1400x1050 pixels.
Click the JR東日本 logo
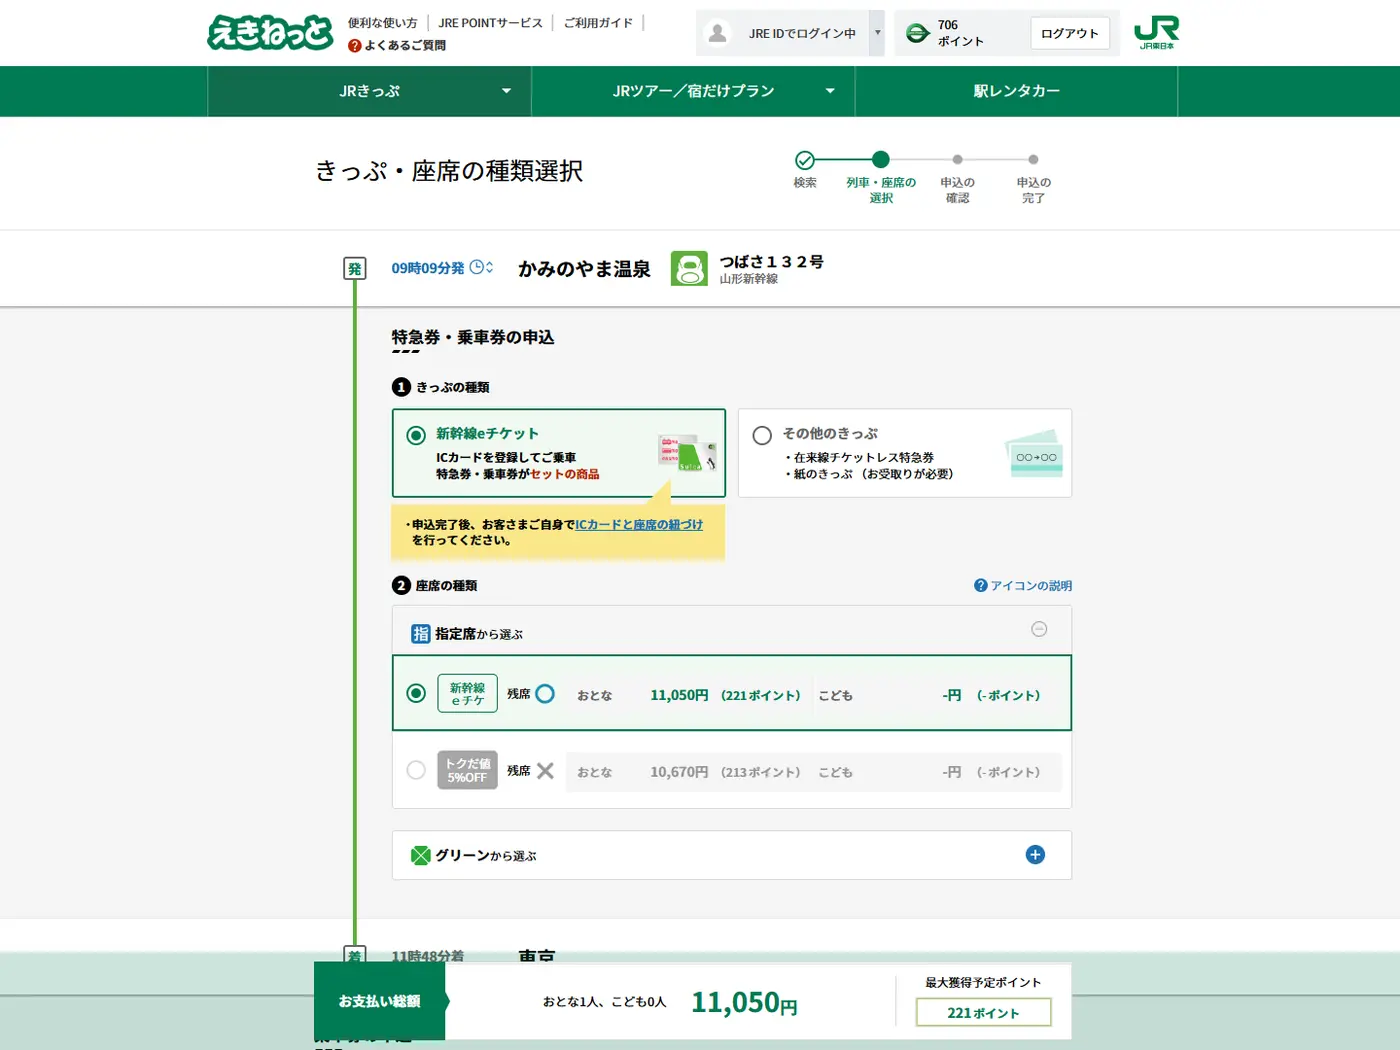(x=1159, y=32)
